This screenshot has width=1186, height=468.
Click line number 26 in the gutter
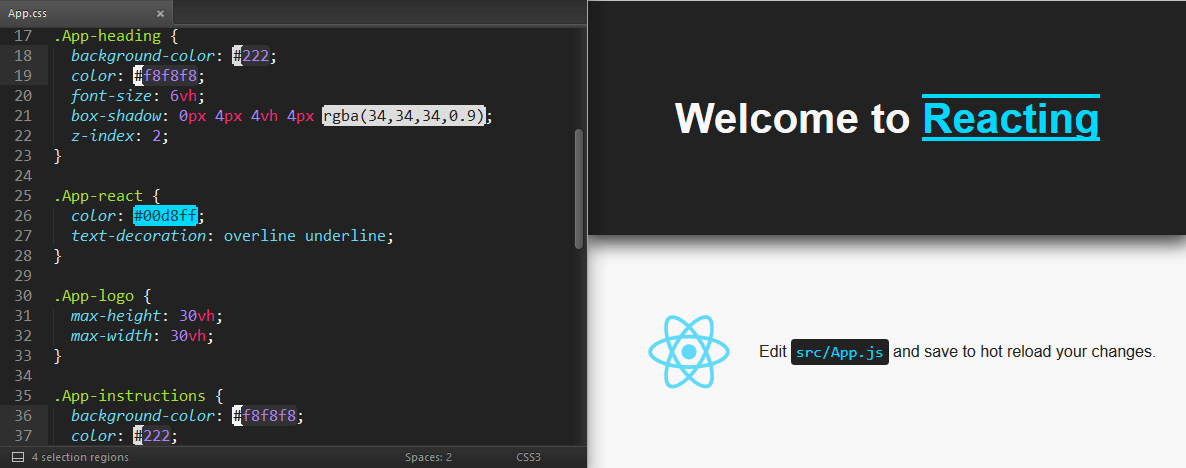click(x=24, y=215)
